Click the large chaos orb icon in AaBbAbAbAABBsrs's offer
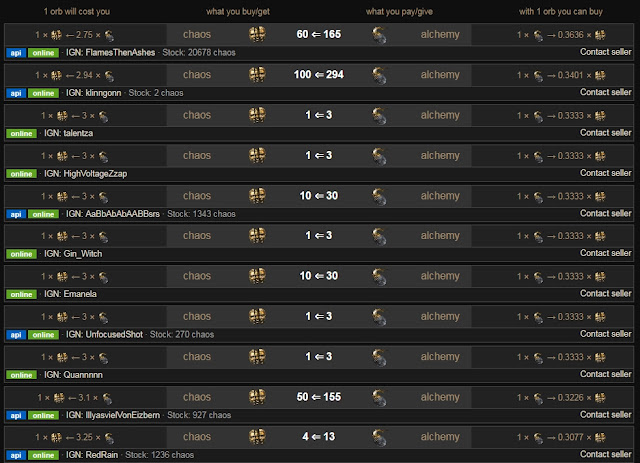Screen dimensions: 640x463 click(257, 197)
